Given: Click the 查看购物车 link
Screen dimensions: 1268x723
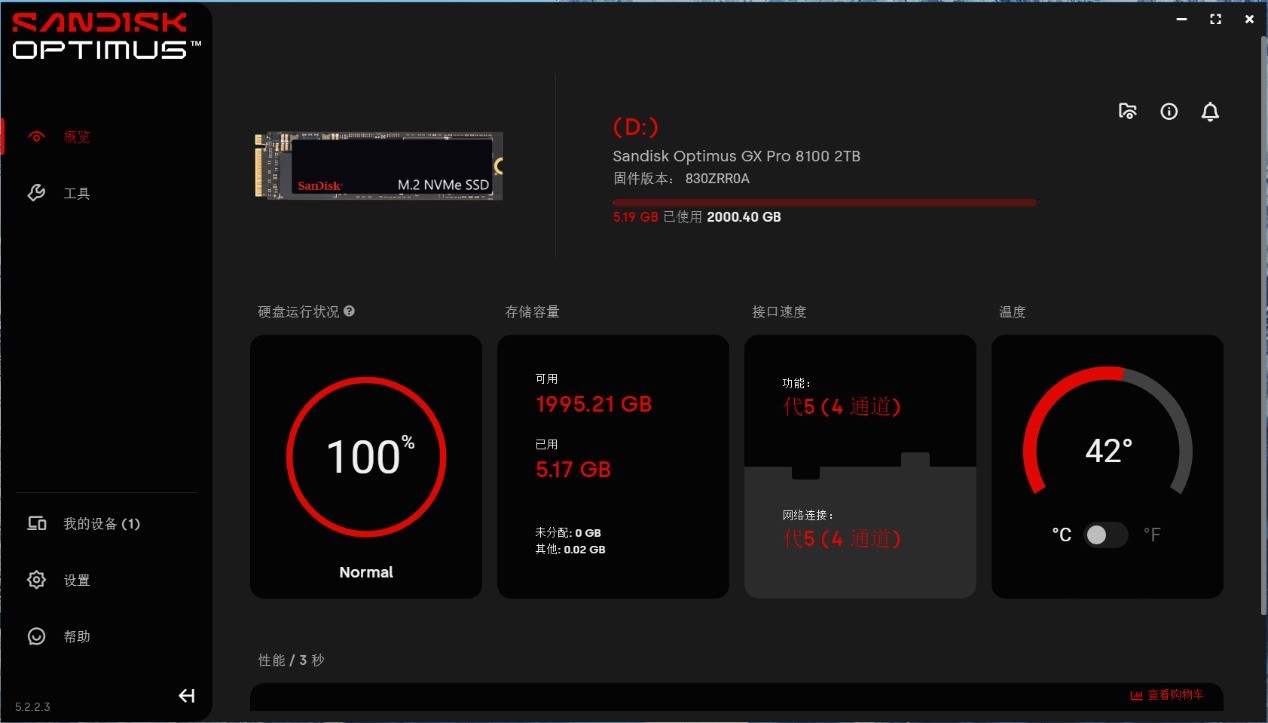Looking at the screenshot, I should point(1175,695).
